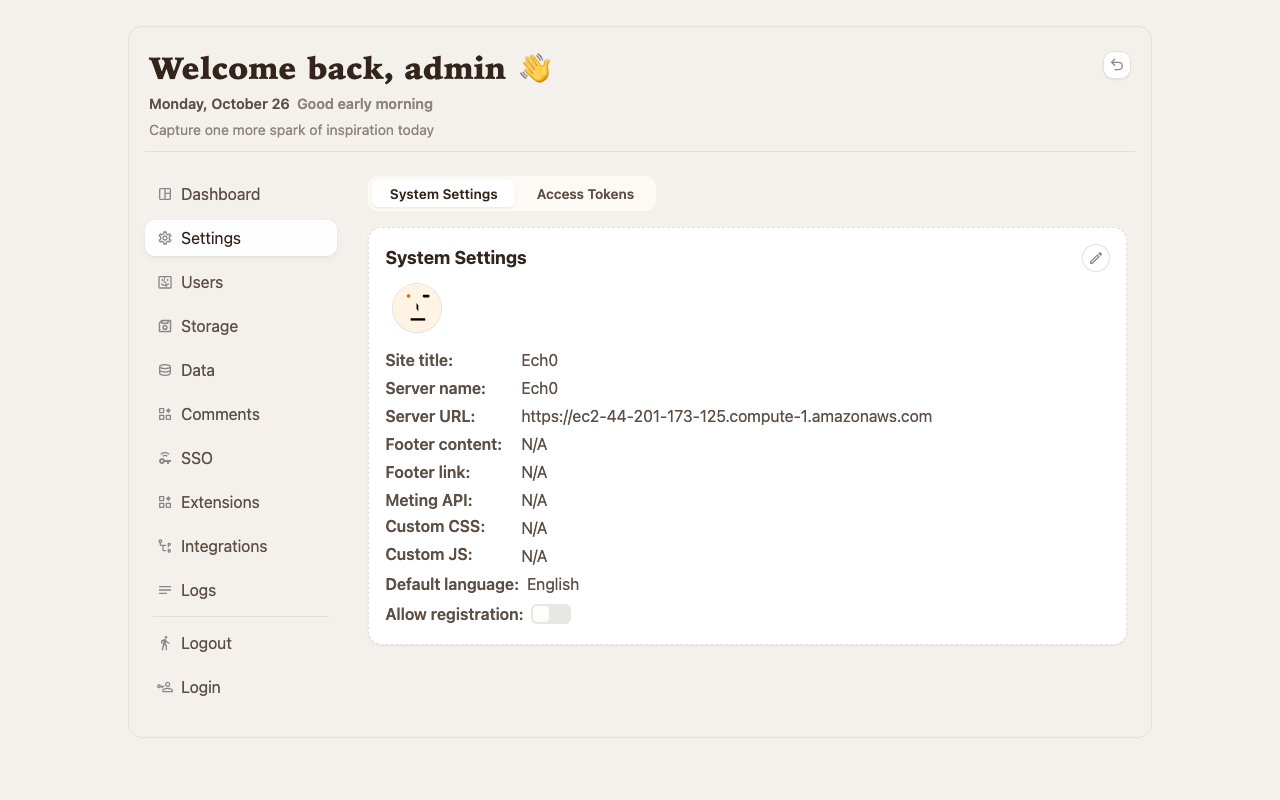1280x800 pixels.
Task: Click the Login user icon
Action: coord(165,687)
